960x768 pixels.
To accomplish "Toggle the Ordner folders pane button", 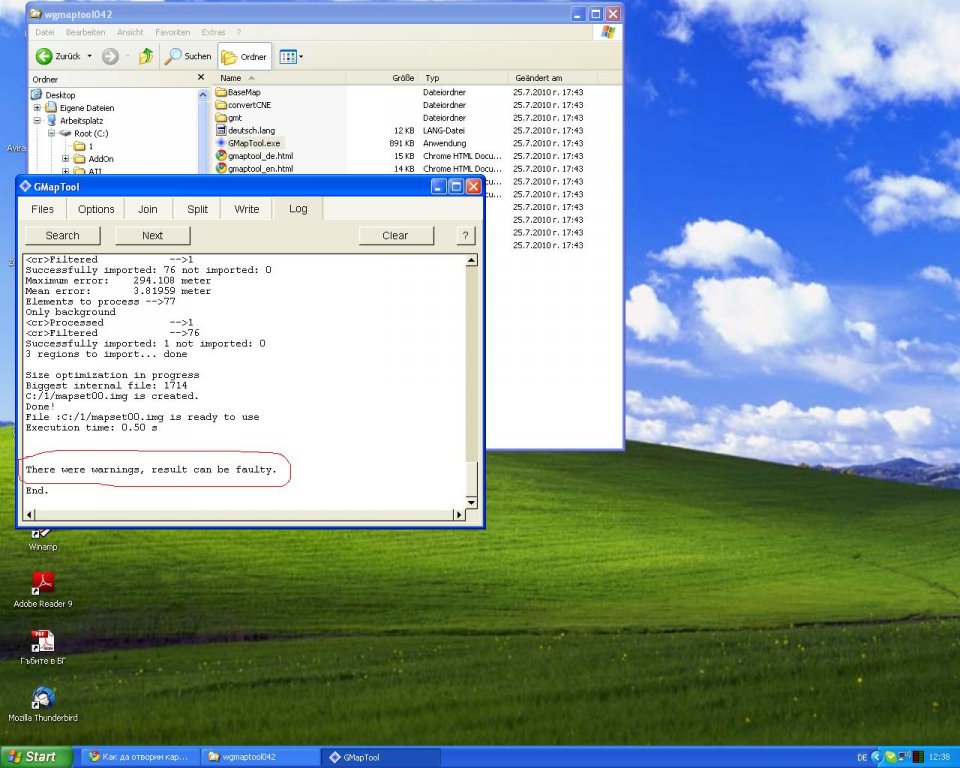I will coord(244,57).
